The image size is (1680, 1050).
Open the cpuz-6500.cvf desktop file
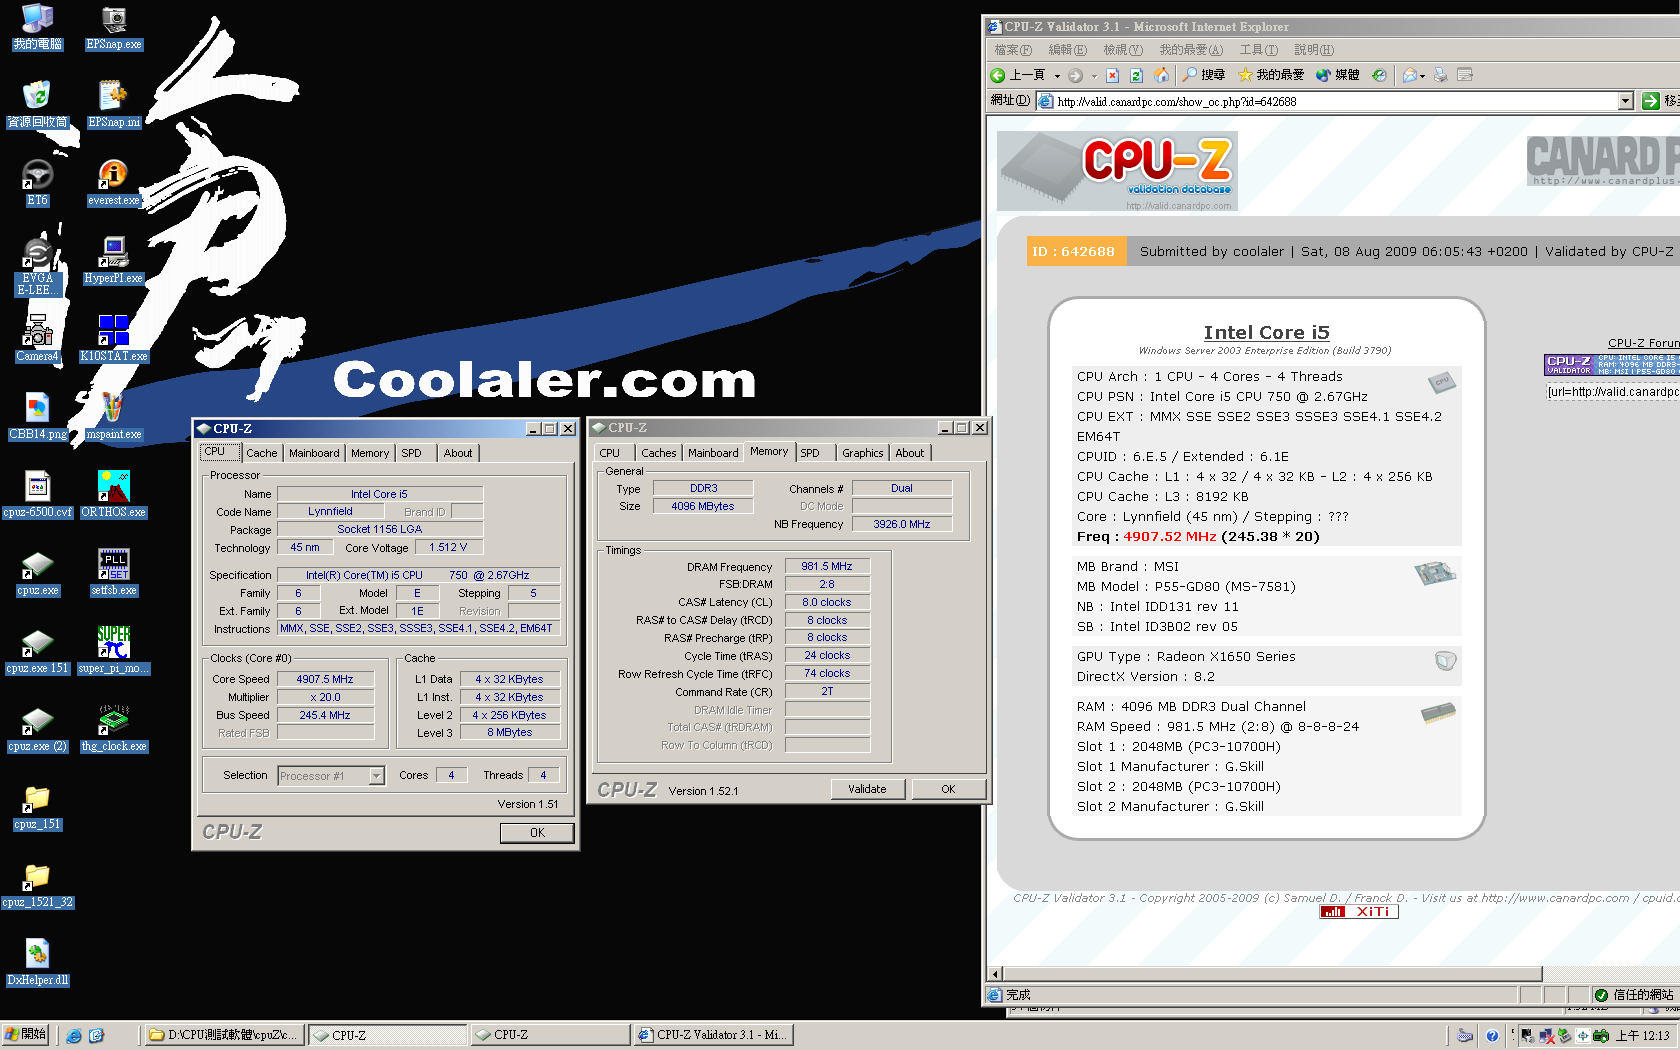point(37,496)
